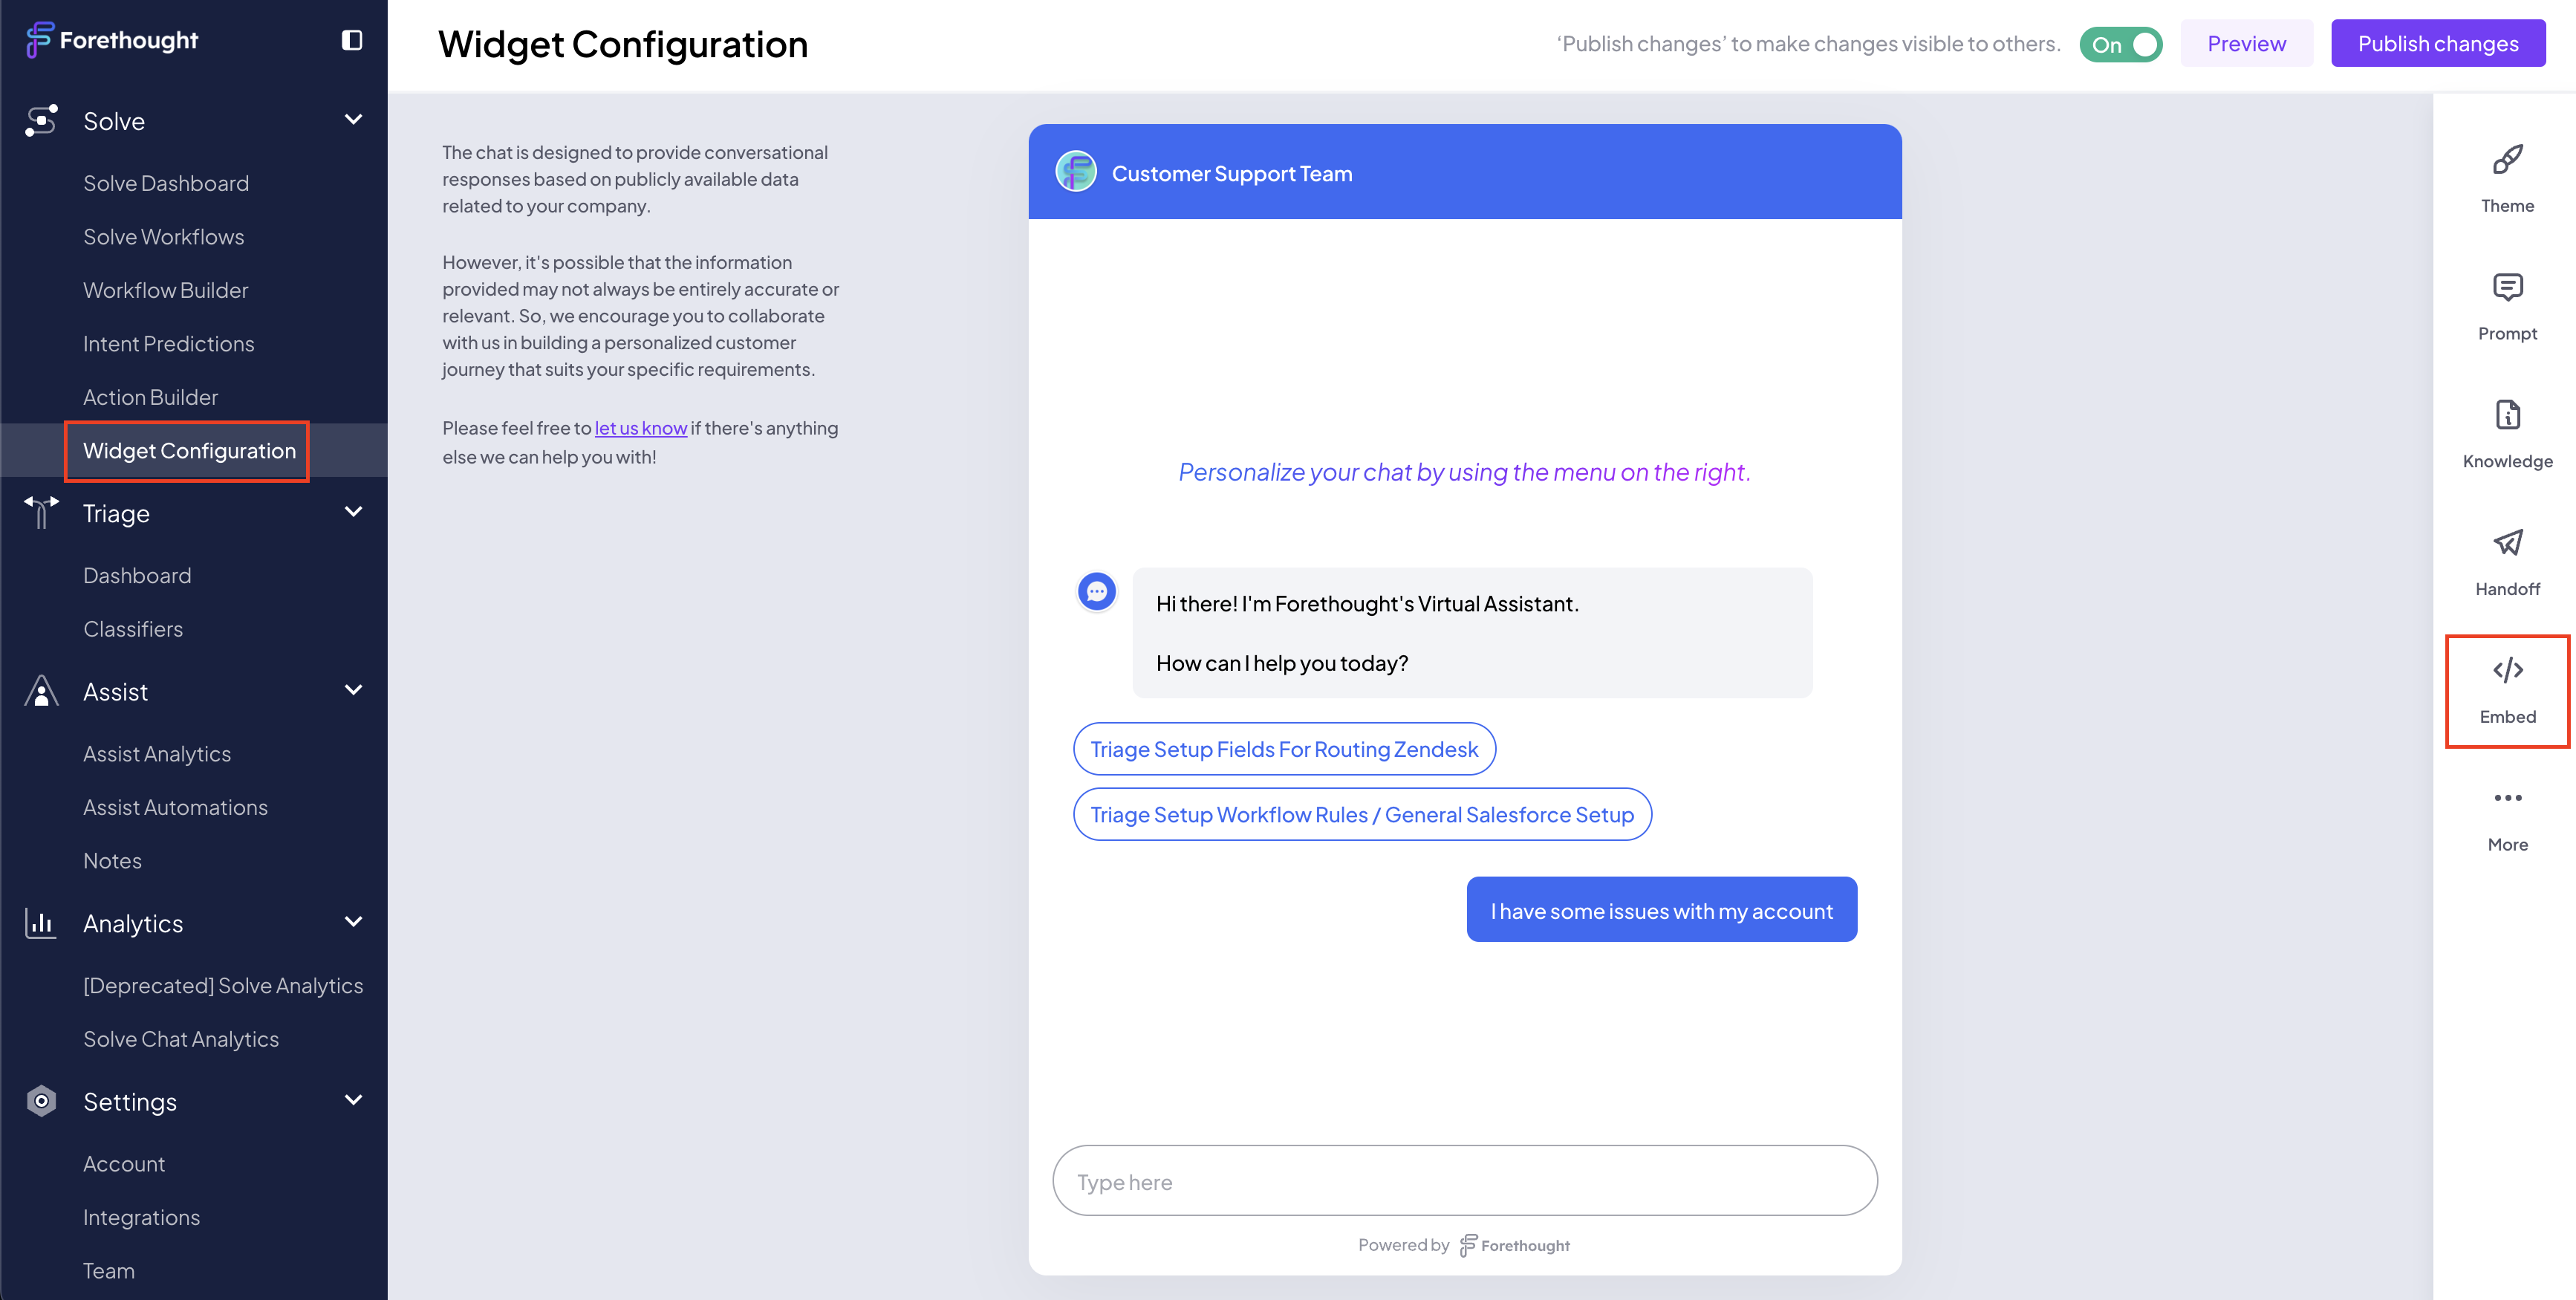Collapse the Settings section chevron

[x=353, y=1100]
